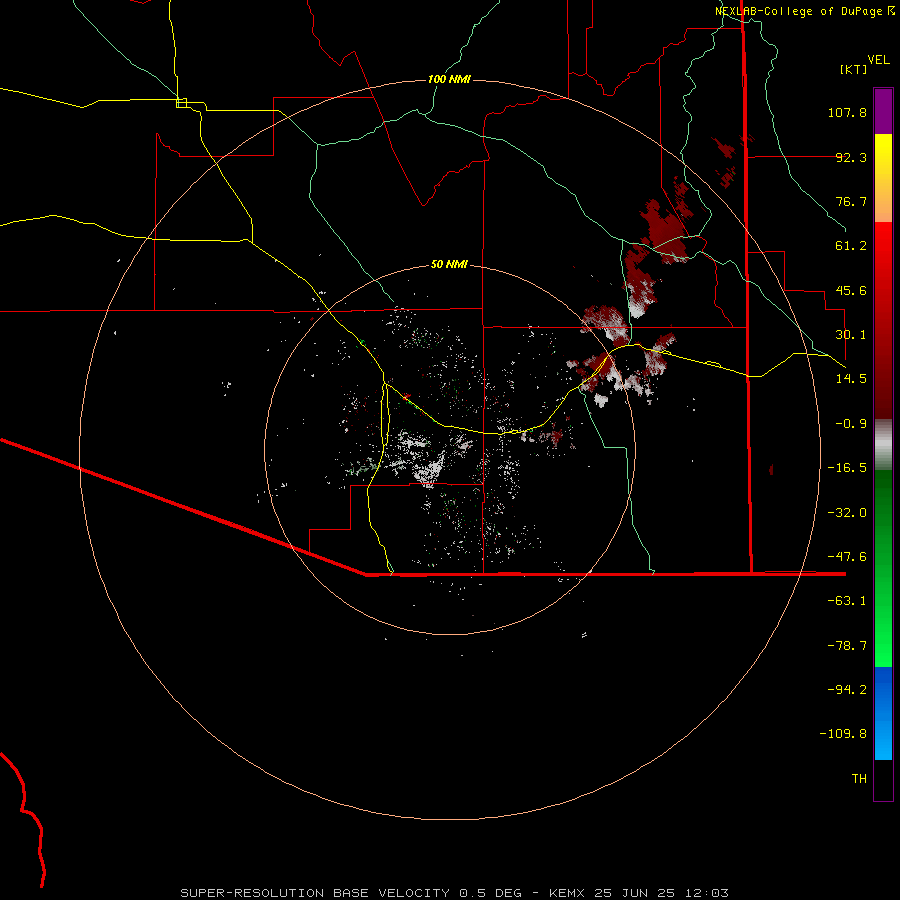Pick the gray near-zero color bar segment
The width and height of the screenshot is (900, 900).
[x=883, y=445]
